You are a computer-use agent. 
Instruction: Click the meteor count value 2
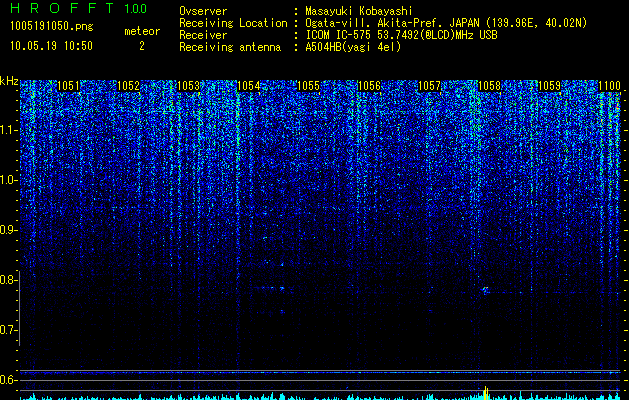142,46
